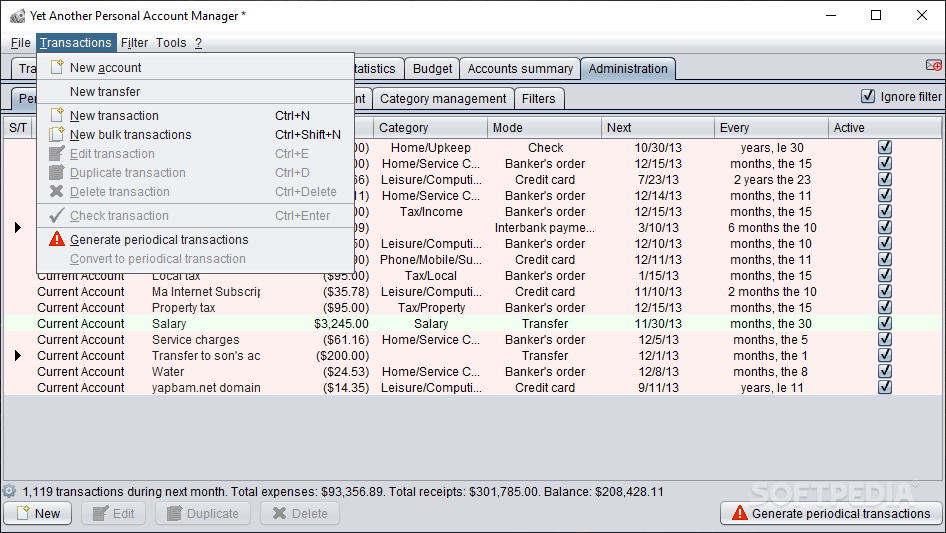This screenshot has height=533, width=946.
Task: Click the Interbank payme... mode cell
Action: click(x=545, y=228)
